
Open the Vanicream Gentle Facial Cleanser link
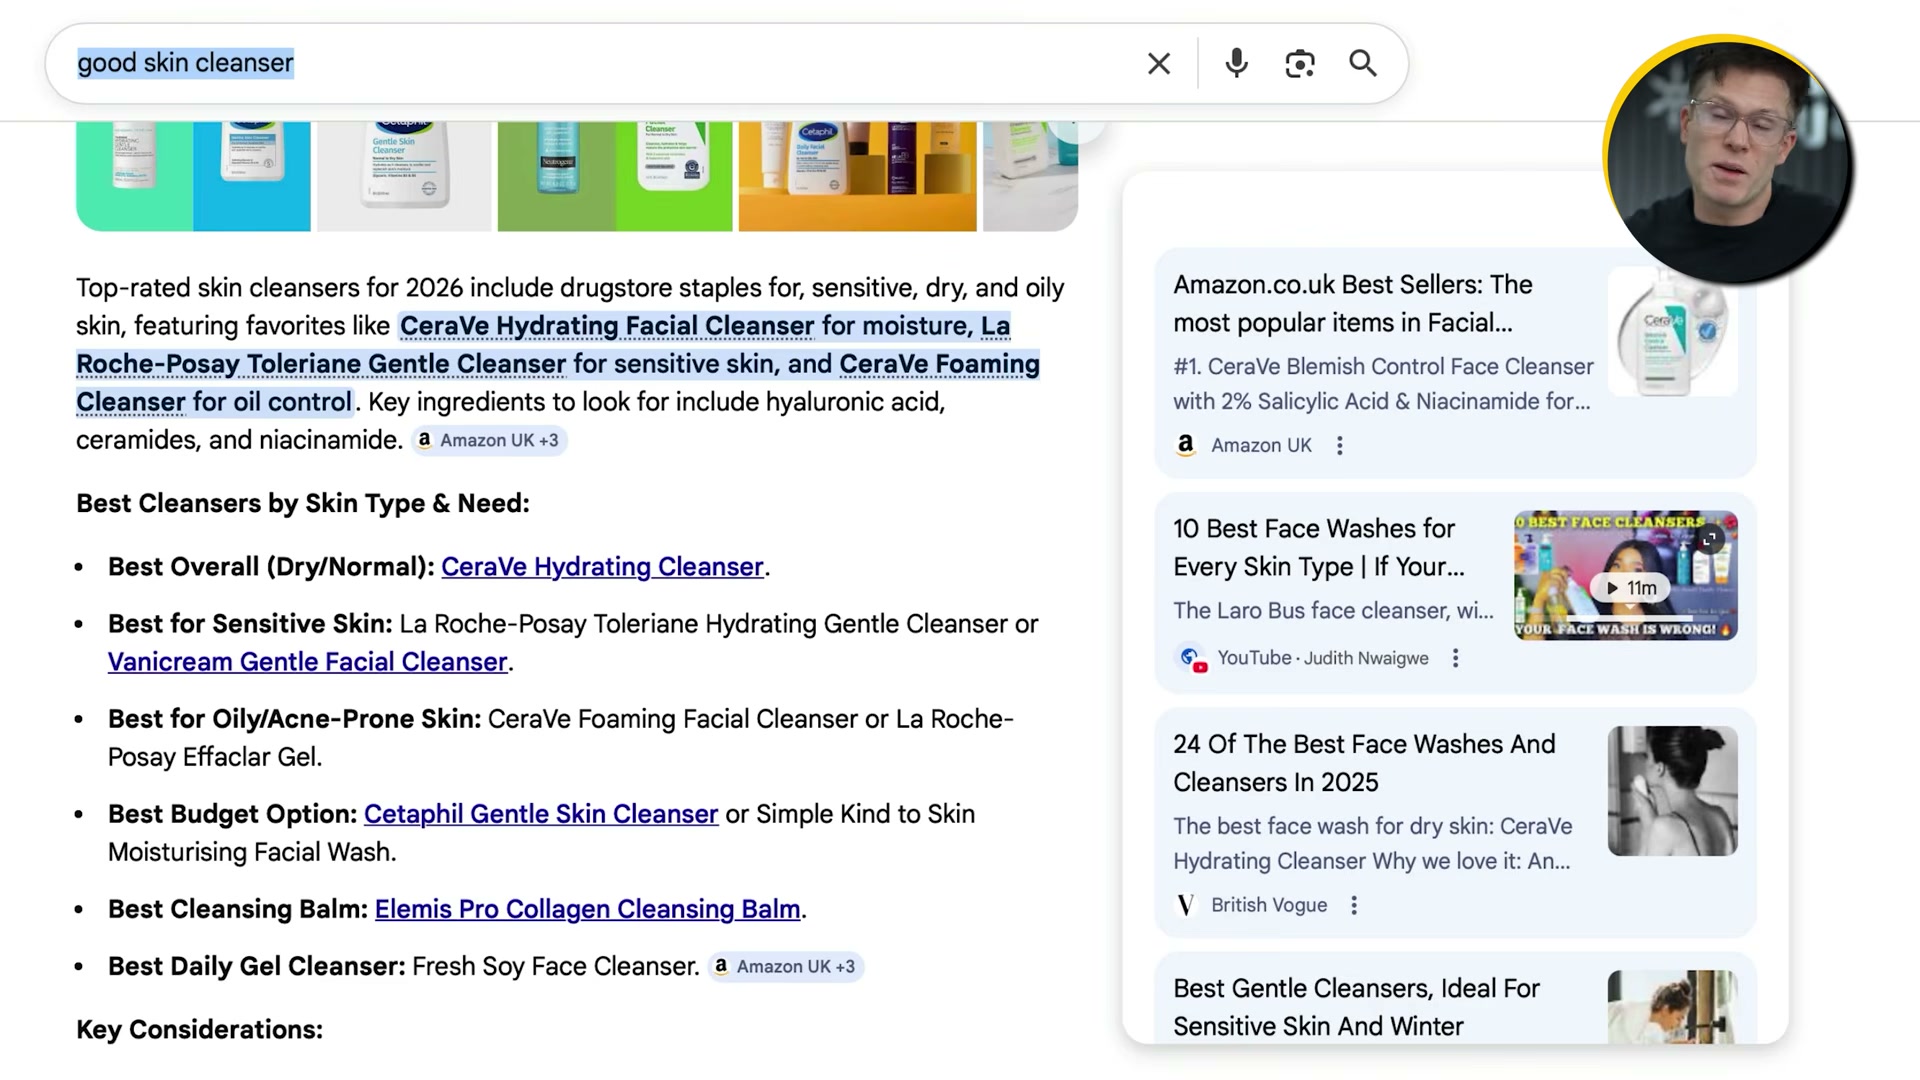308,662
